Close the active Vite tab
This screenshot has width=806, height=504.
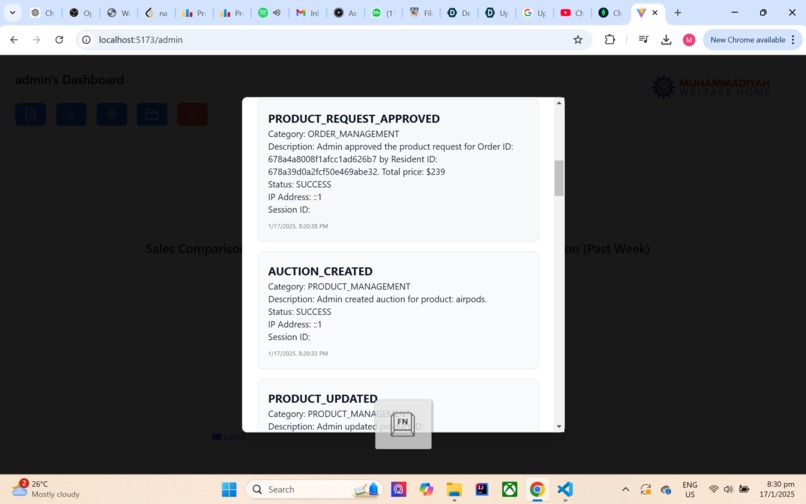pos(655,13)
